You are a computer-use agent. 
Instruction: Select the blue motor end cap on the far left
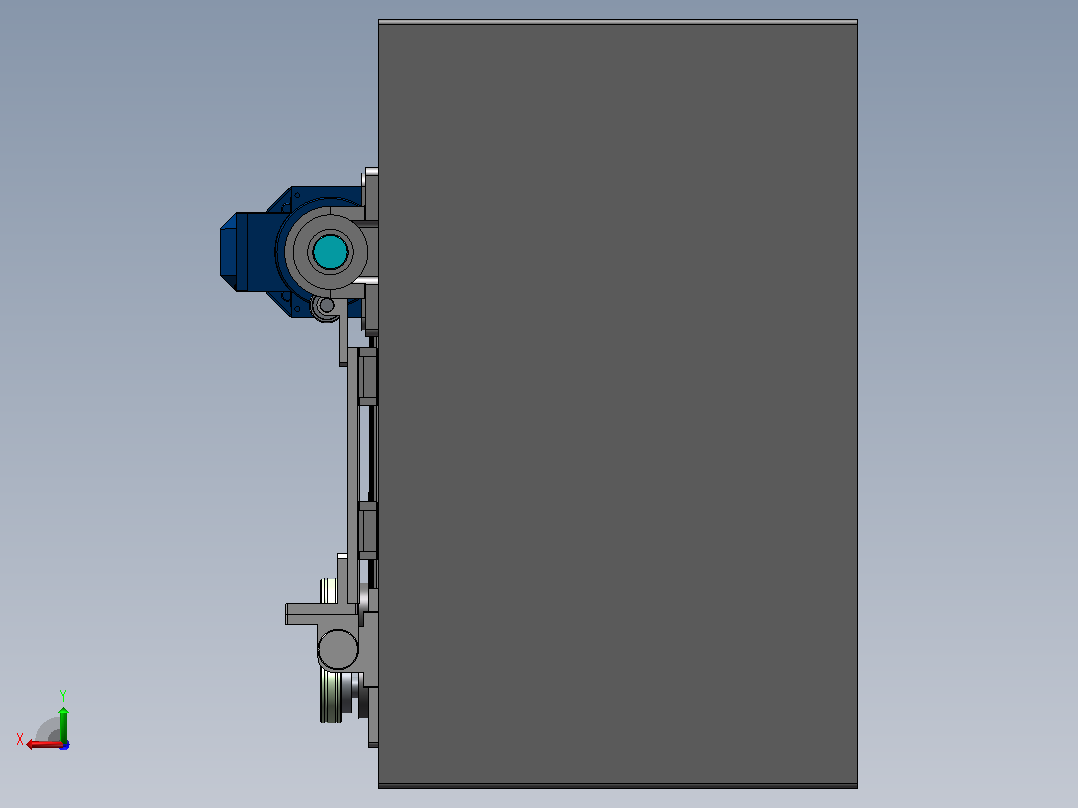coord(228,252)
